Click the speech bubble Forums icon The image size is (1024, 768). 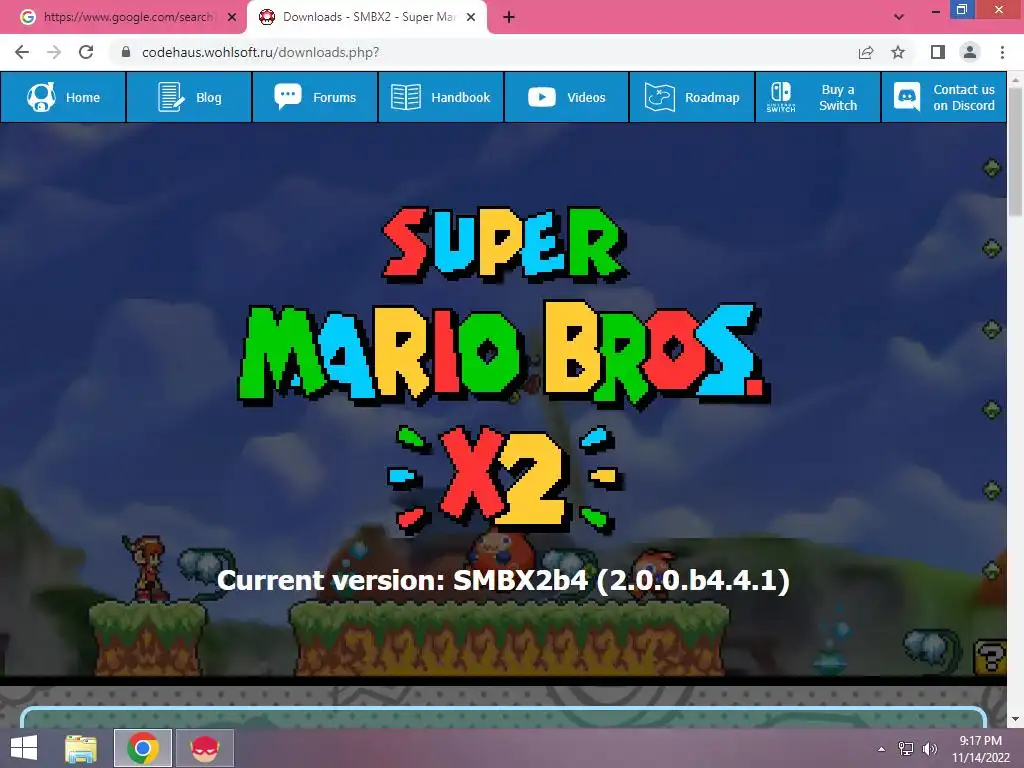pyautogui.click(x=288, y=97)
